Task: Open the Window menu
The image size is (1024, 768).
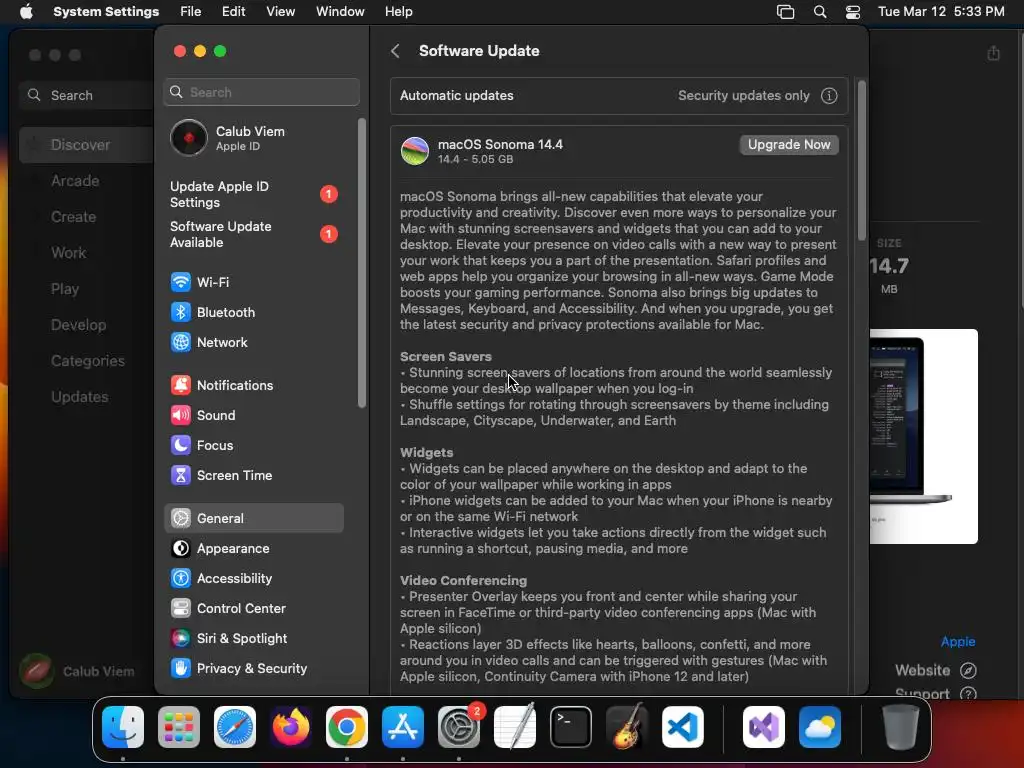Action: pos(340,12)
